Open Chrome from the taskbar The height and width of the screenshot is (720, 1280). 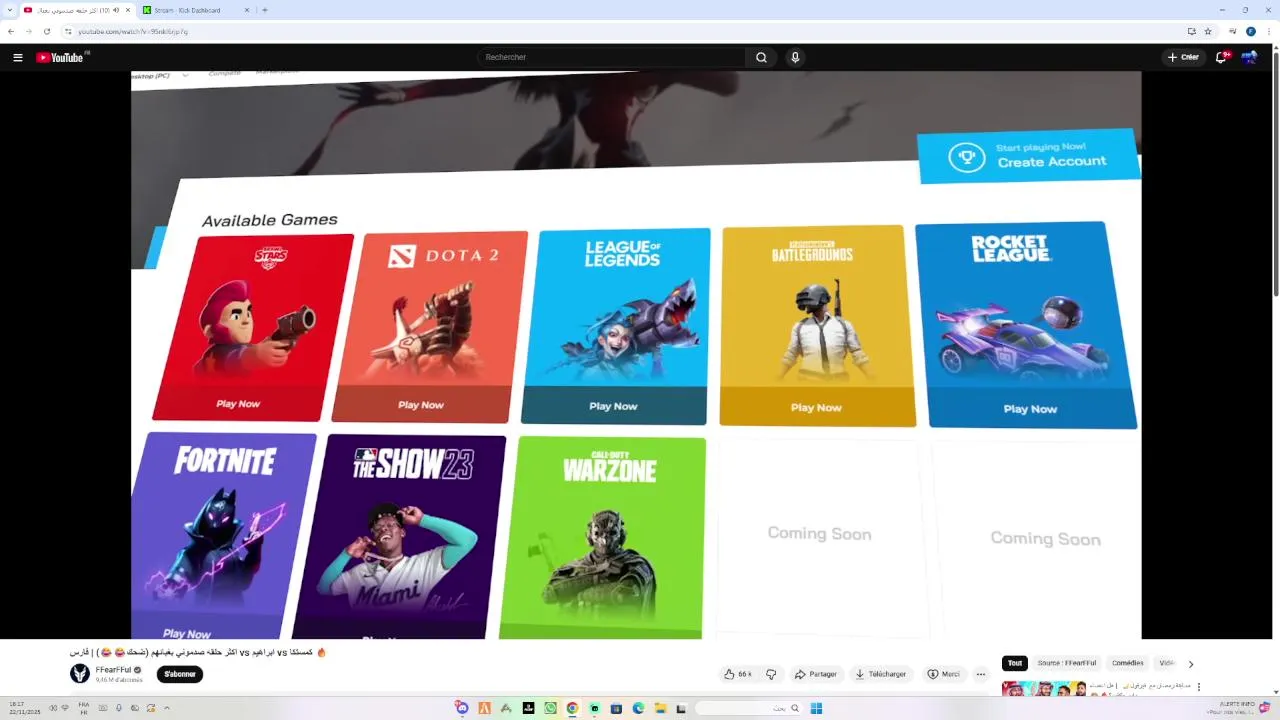pos(572,708)
